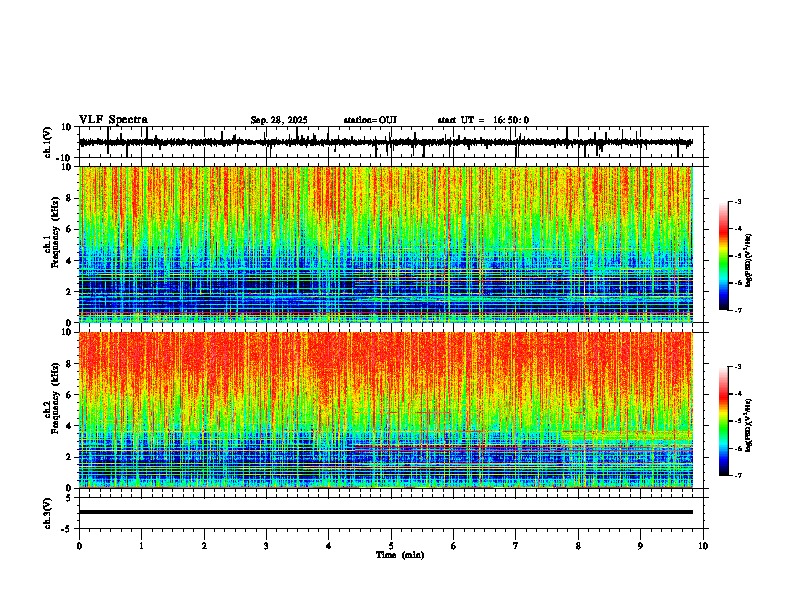
Task: Click the "station=OUI" header label
Action: tap(370, 120)
